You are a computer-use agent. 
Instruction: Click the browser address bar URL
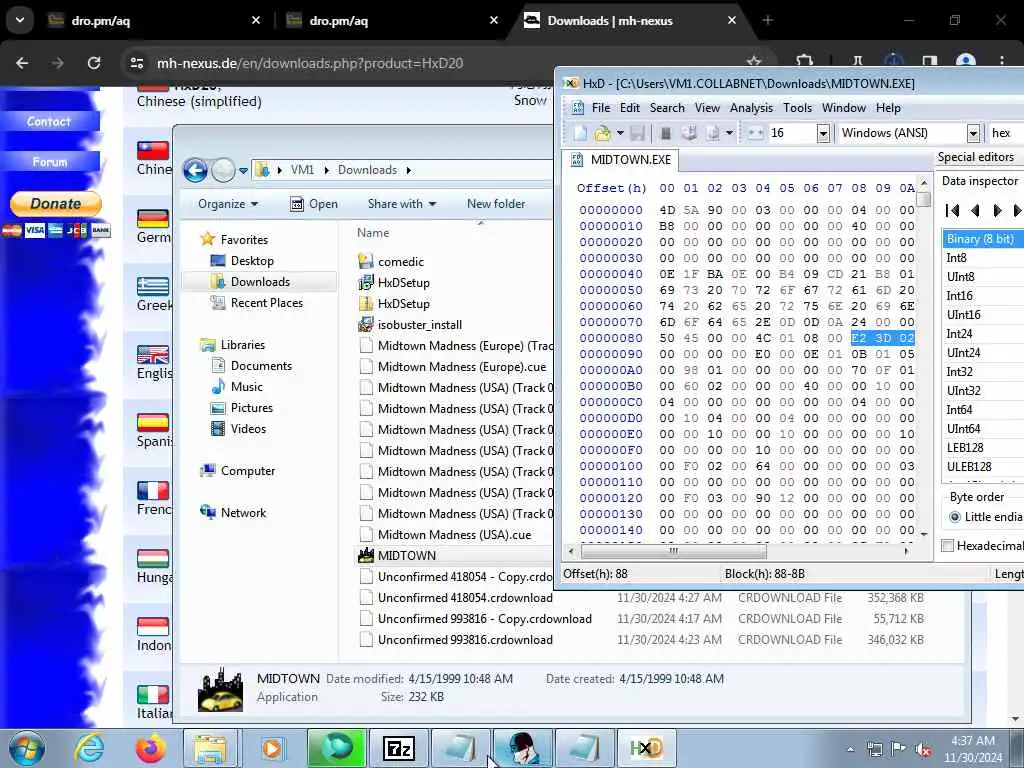(x=310, y=63)
